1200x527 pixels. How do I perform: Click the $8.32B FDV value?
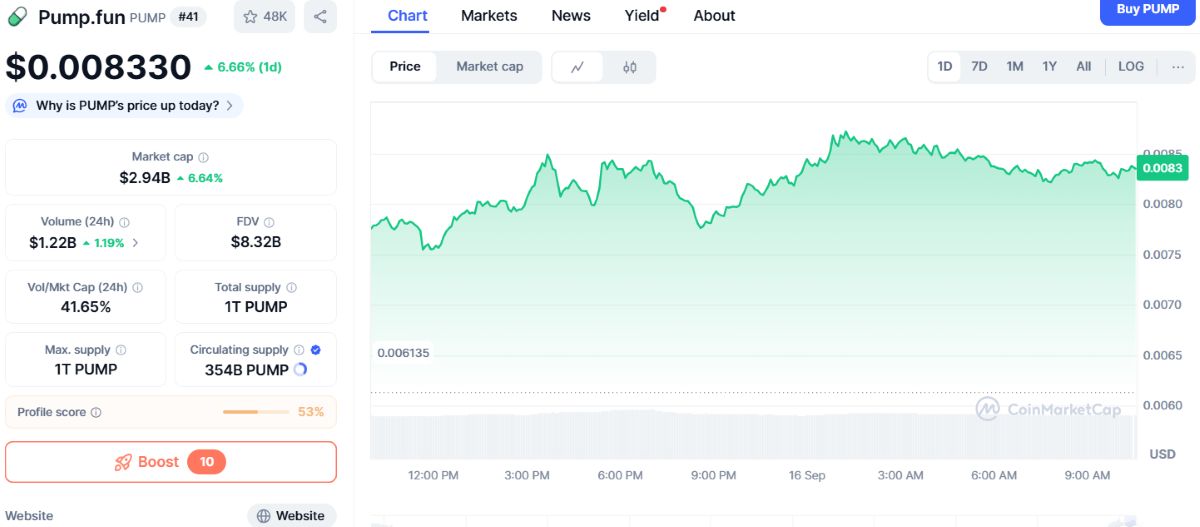tap(256, 242)
